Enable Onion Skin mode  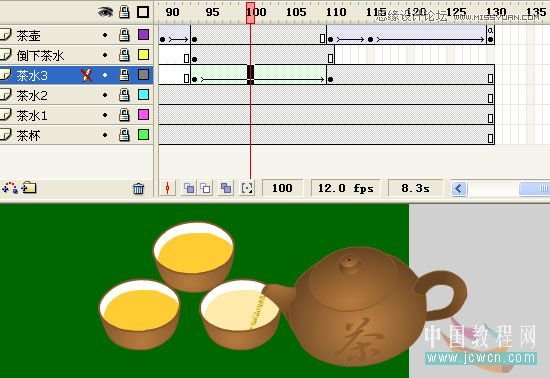tap(189, 188)
